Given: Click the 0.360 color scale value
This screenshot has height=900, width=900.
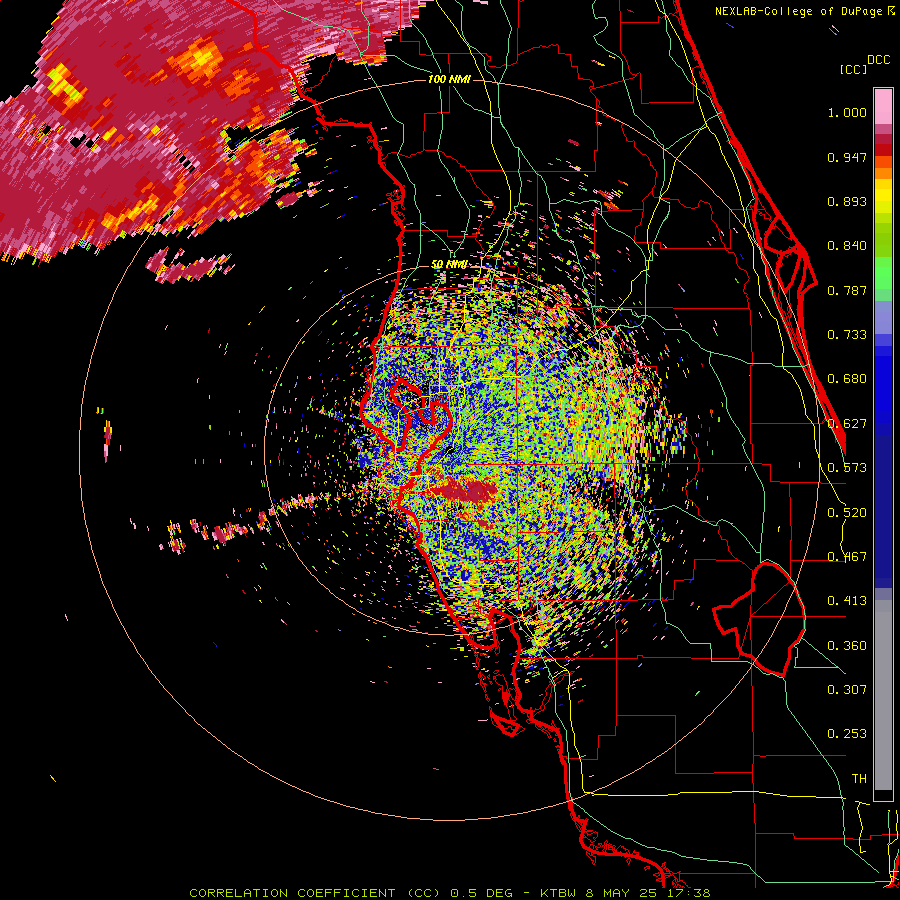Looking at the screenshot, I should coord(847,646).
